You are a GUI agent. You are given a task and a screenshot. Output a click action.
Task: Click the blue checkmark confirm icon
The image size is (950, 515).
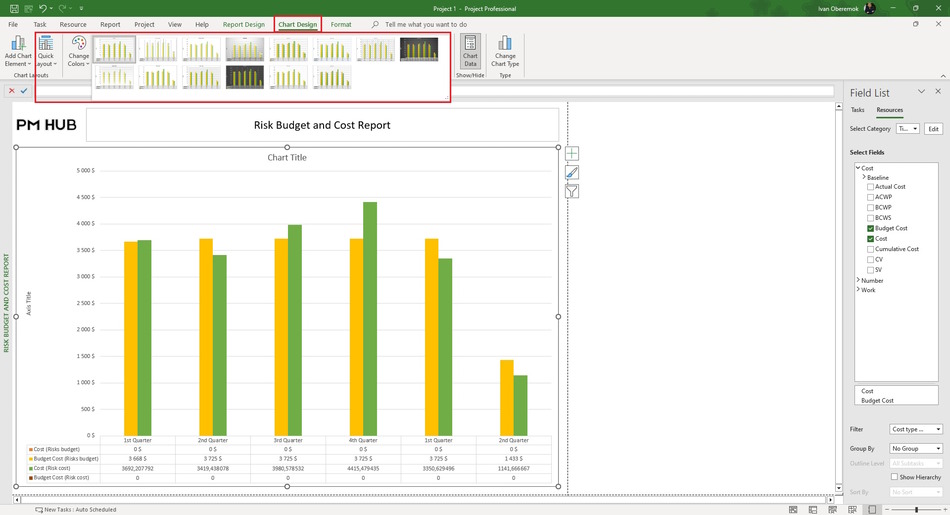coord(24,90)
